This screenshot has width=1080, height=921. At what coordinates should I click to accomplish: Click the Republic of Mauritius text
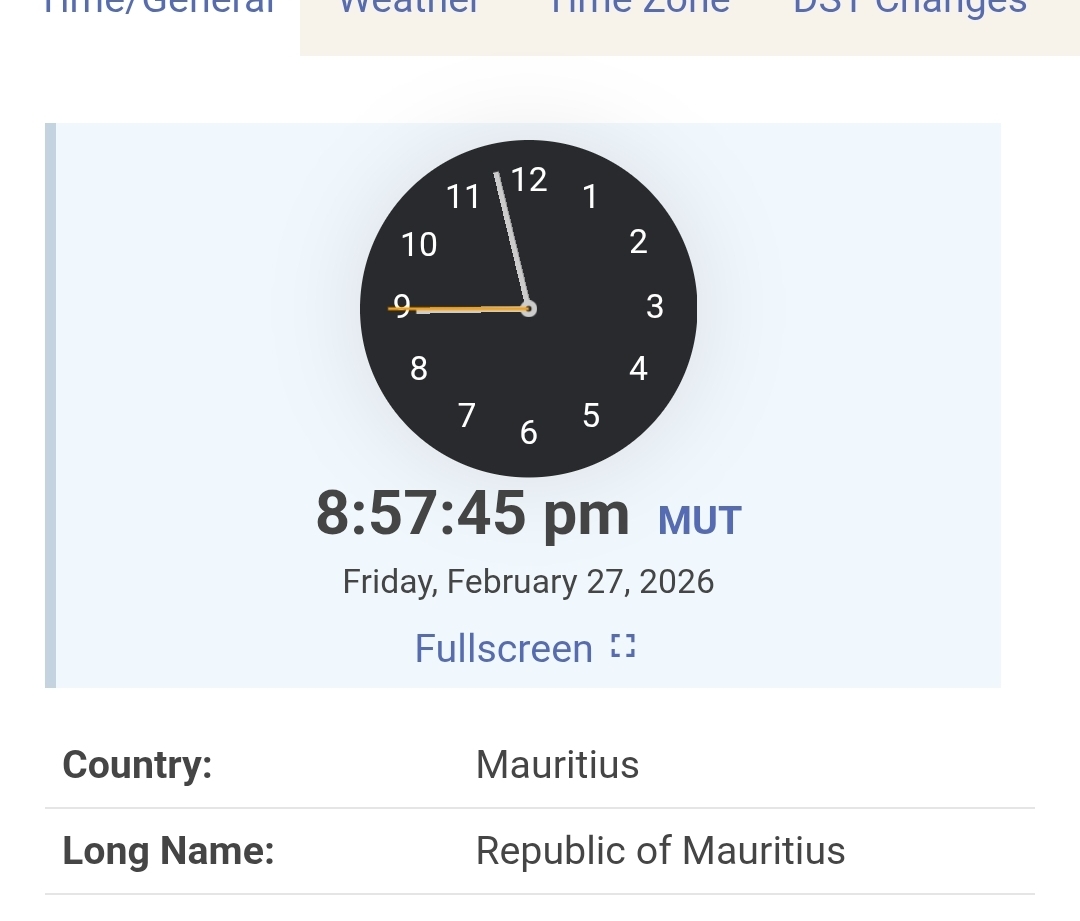coord(660,851)
